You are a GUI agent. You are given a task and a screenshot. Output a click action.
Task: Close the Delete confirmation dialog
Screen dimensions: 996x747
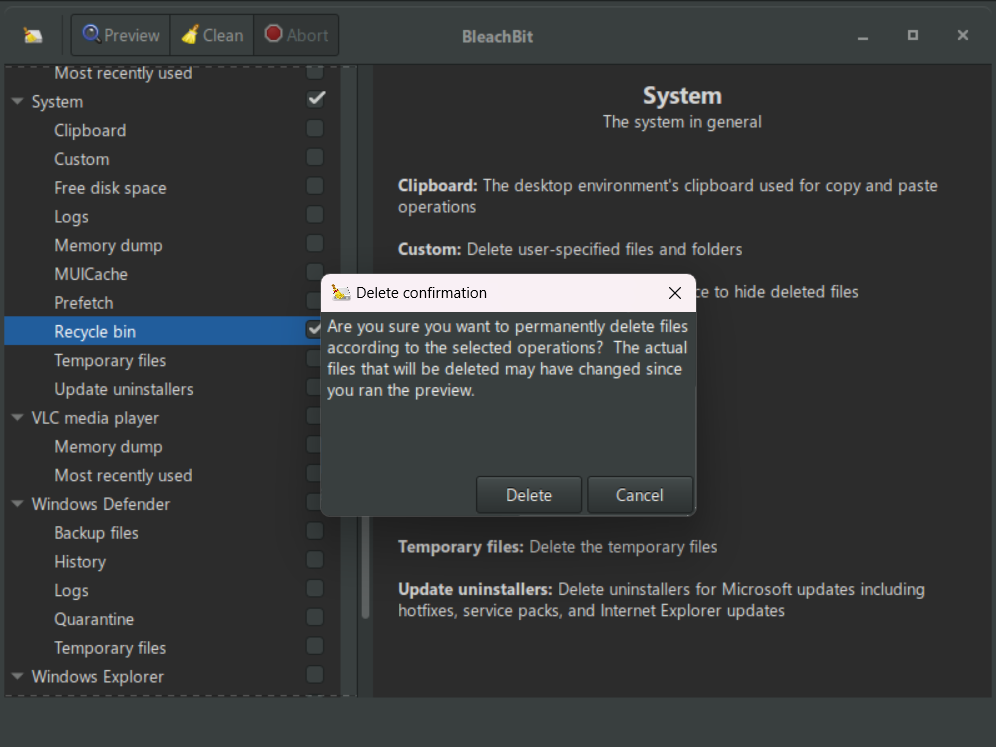click(675, 293)
